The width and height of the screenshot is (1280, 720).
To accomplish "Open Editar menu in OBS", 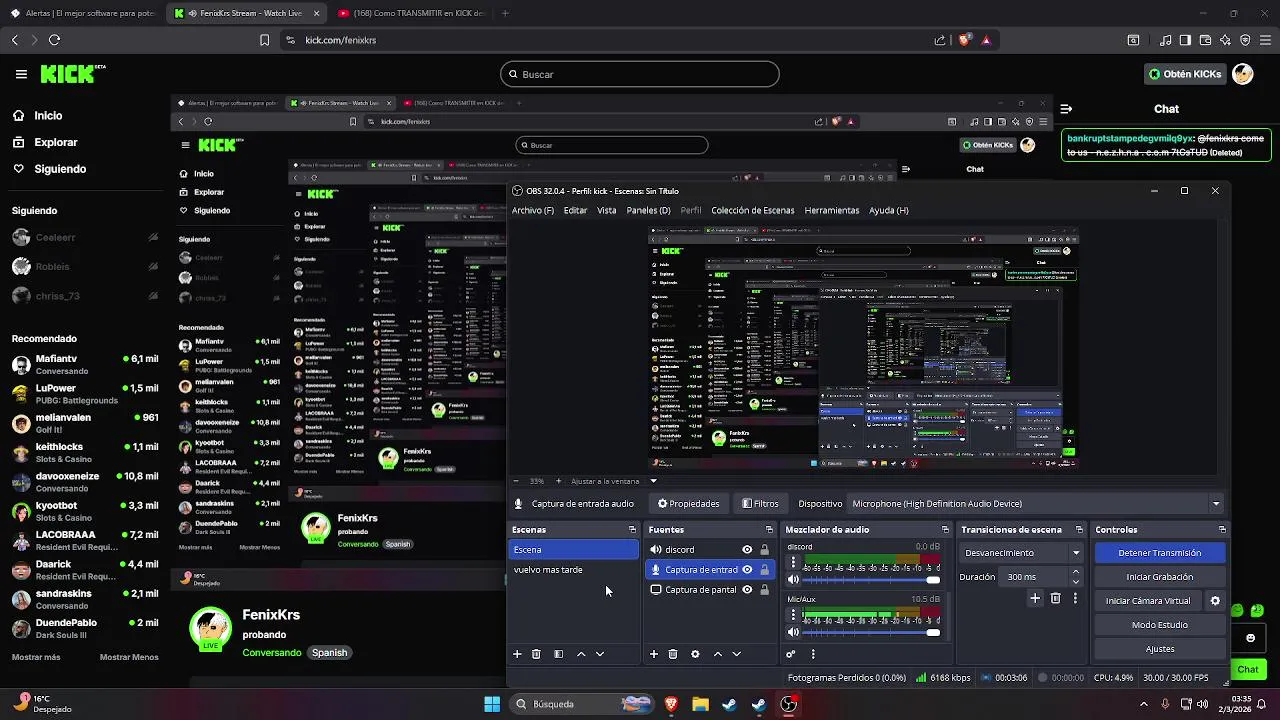I will coord(575,211).
